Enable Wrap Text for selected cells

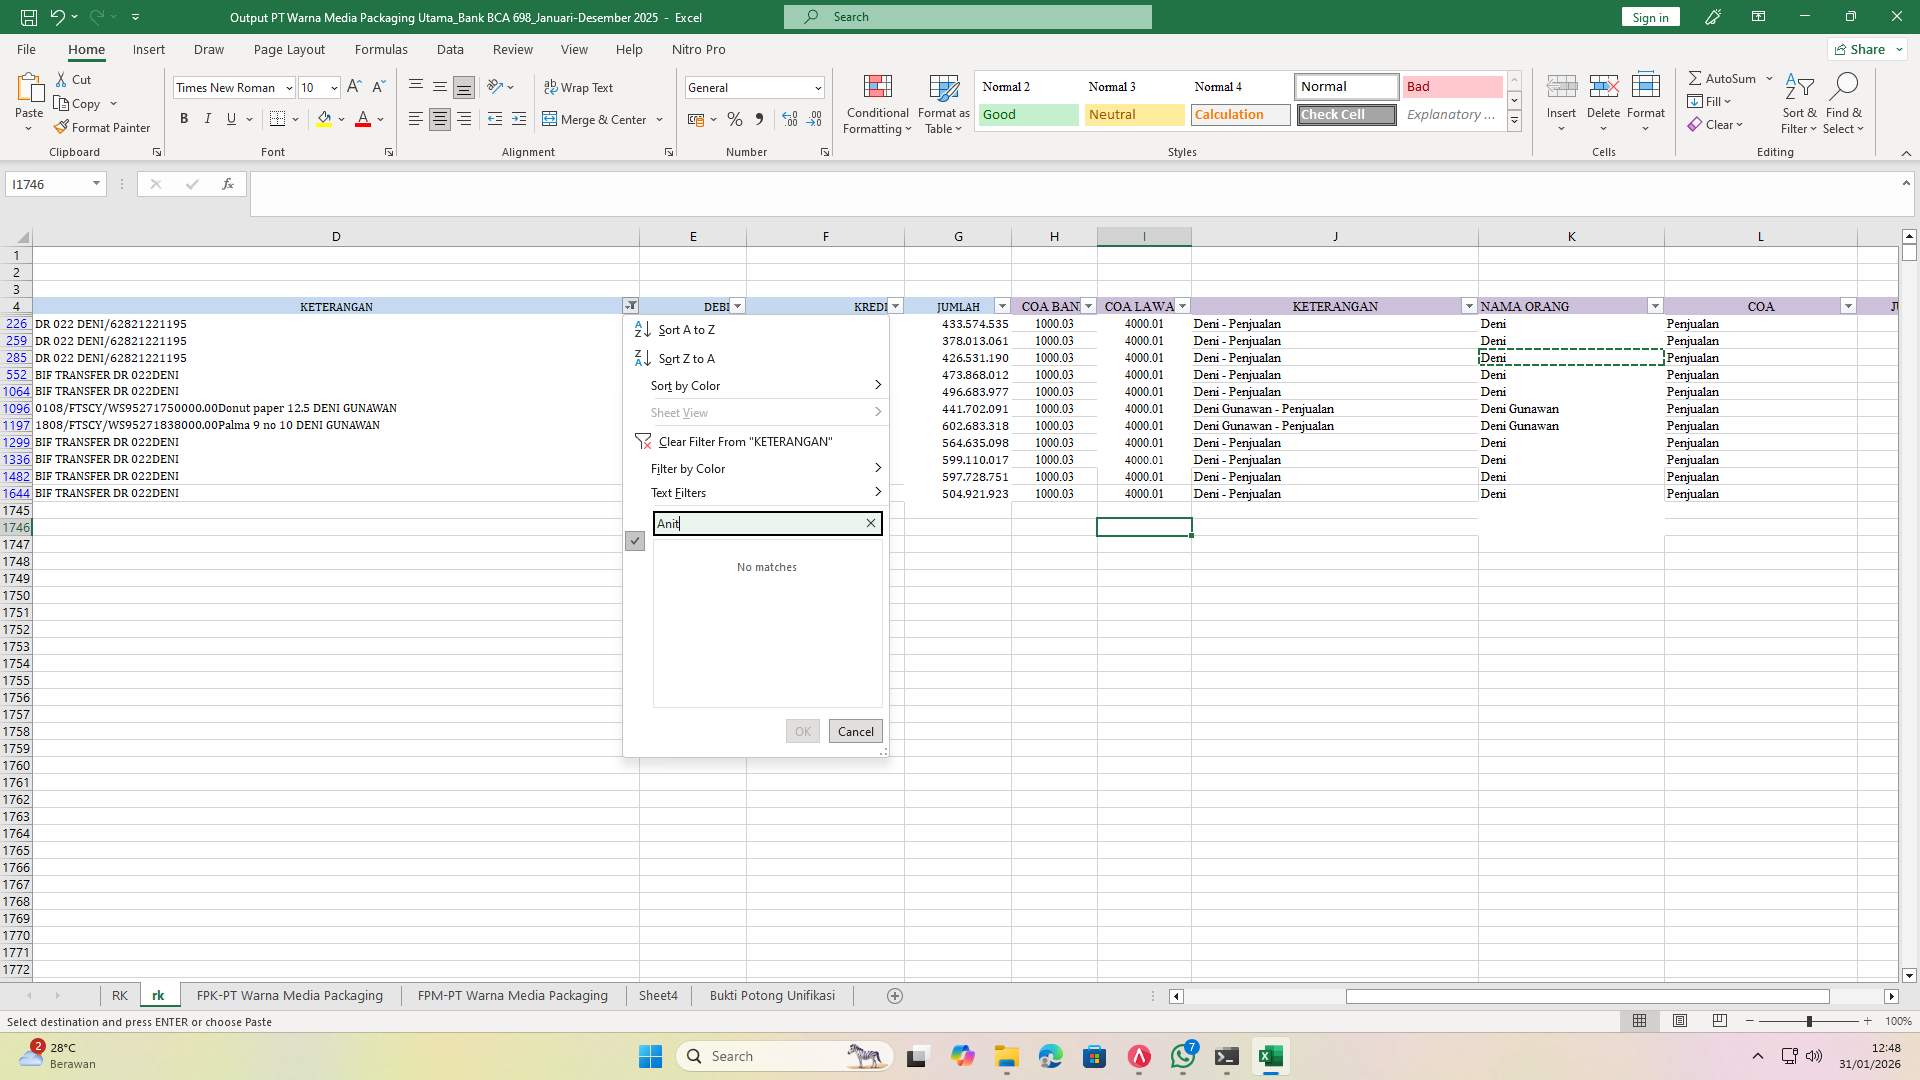[x=580, y=87]
